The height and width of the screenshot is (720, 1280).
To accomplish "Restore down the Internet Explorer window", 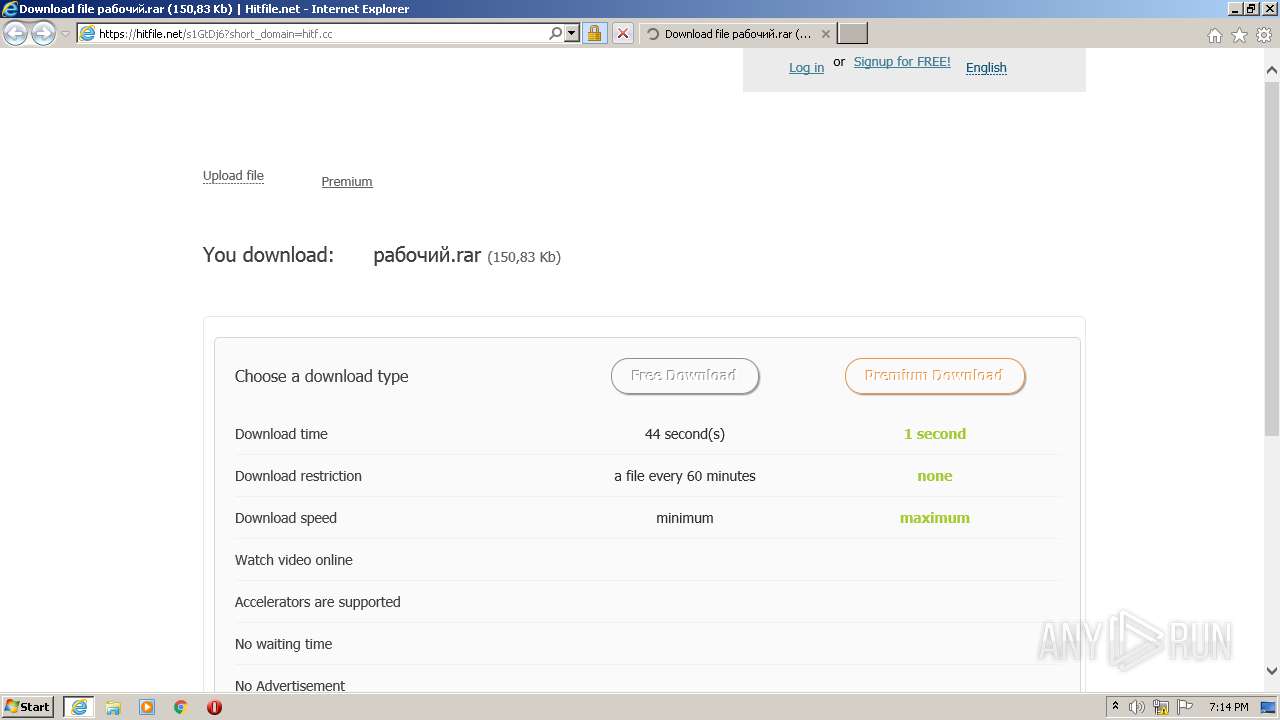I will 1250,8.
